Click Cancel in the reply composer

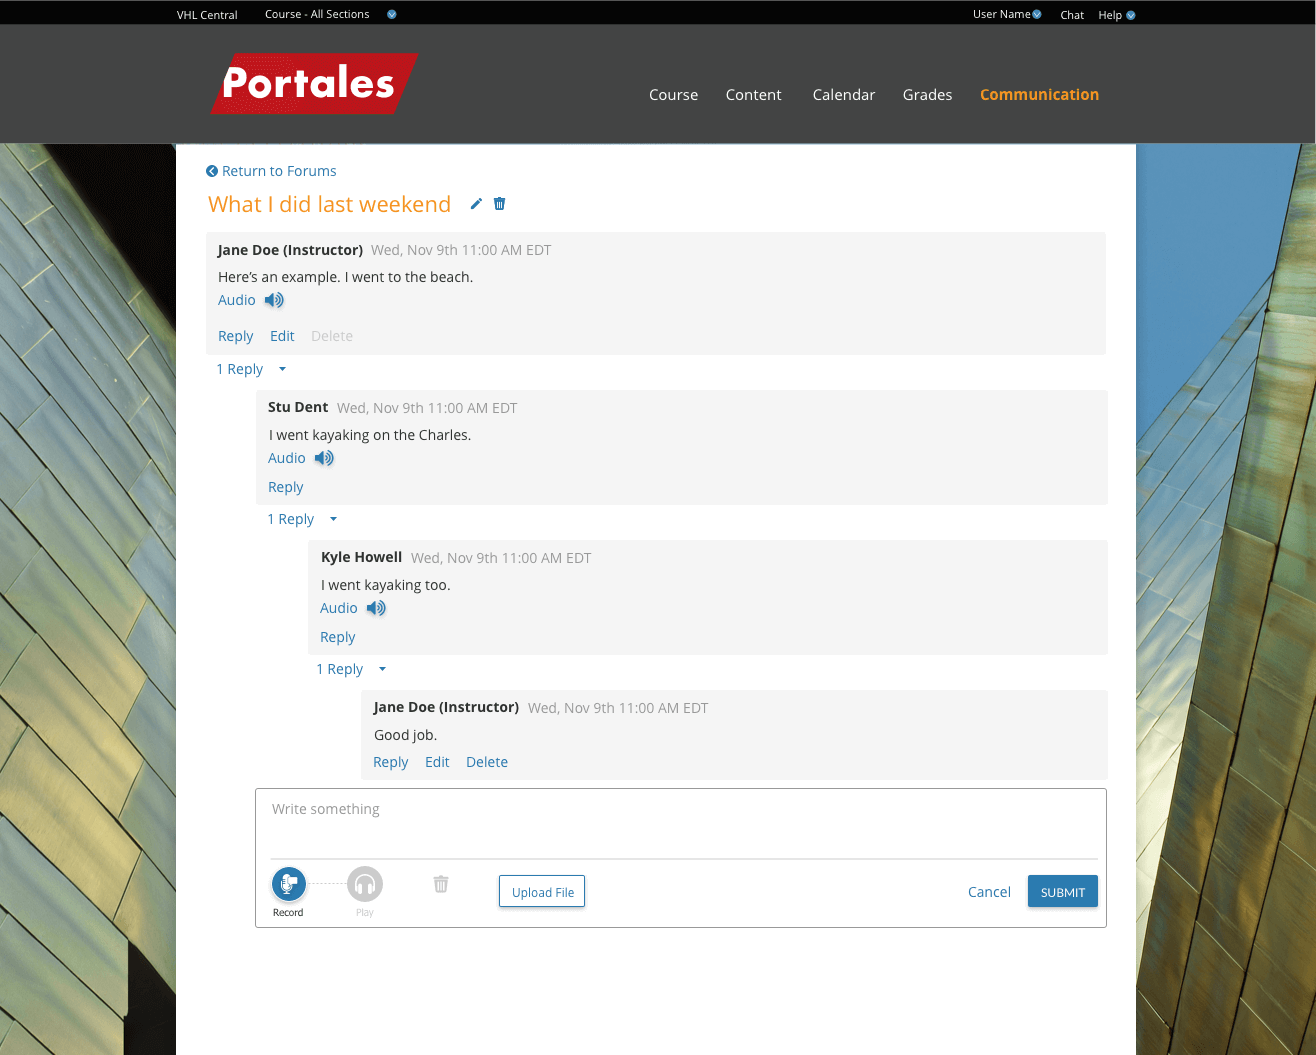pyautogui.click(x=989, y=892)
